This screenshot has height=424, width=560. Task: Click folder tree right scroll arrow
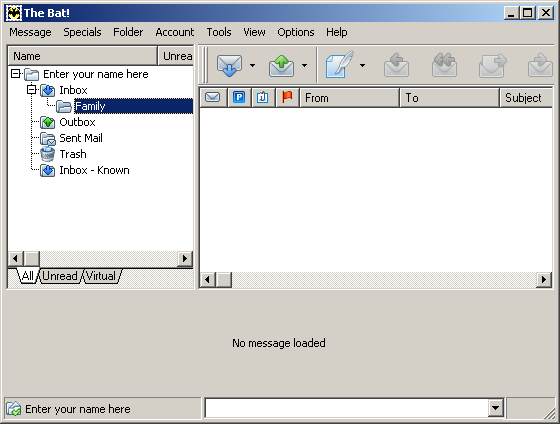185,258
